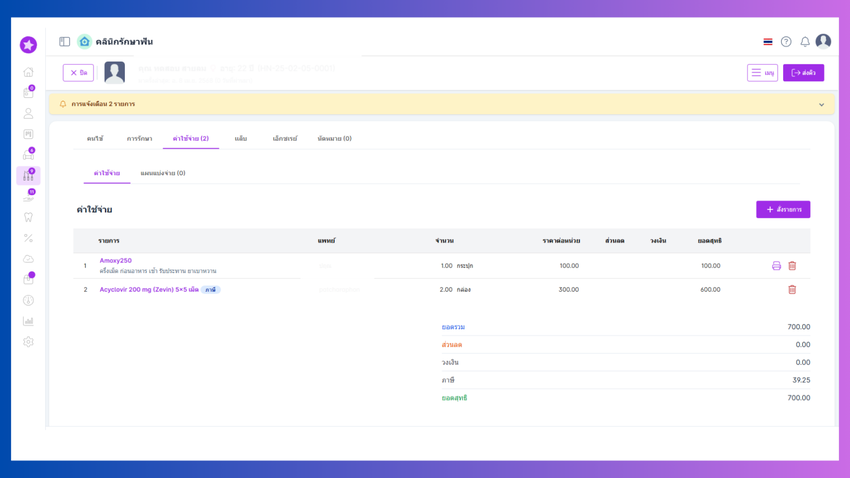The height and width of the screenshot is (478, 850).
Task: Open the help question mark icon
Action: [x=786, y=42]
